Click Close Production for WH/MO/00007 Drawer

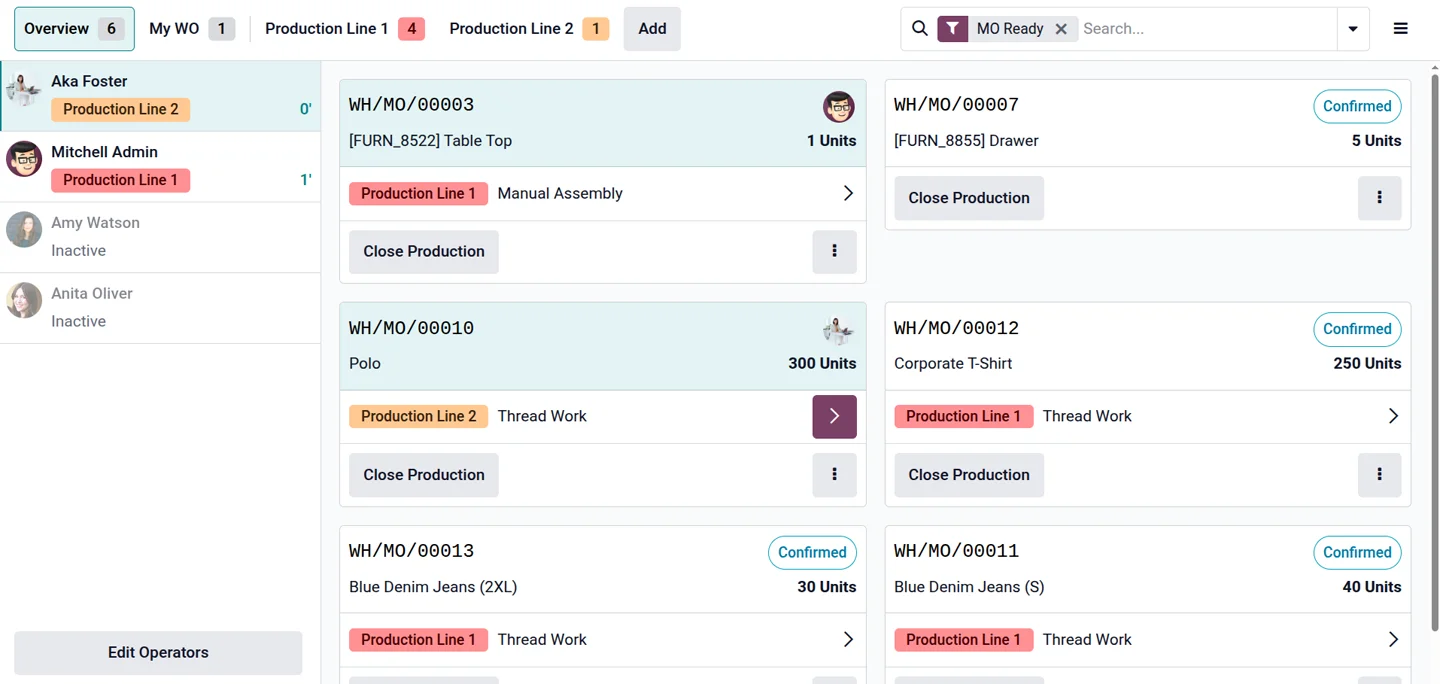tap(968, 198)
